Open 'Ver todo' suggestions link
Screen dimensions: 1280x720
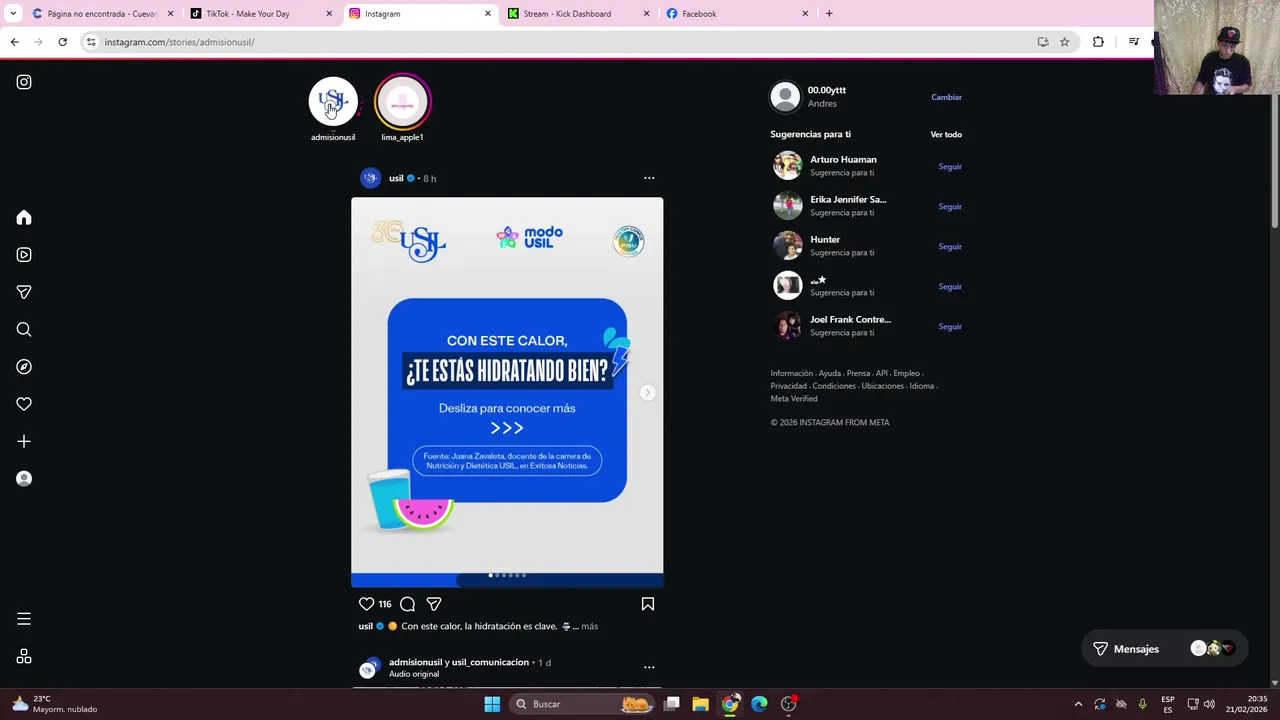pos(946,134)
